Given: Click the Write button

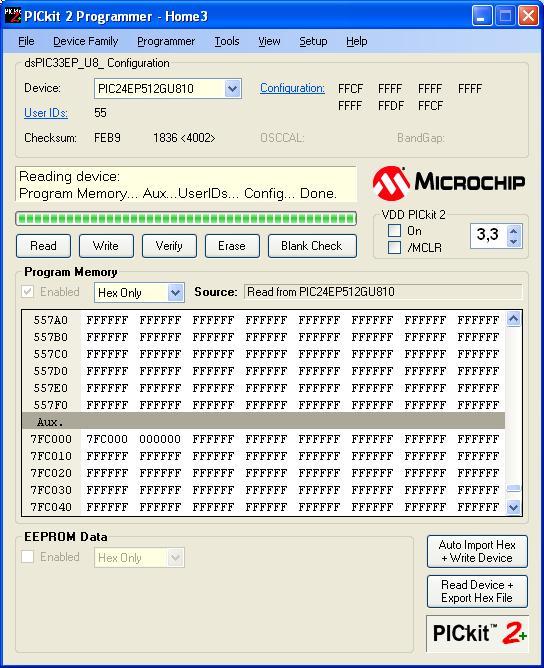Looking at the screenshot, I should pos(106,246).
